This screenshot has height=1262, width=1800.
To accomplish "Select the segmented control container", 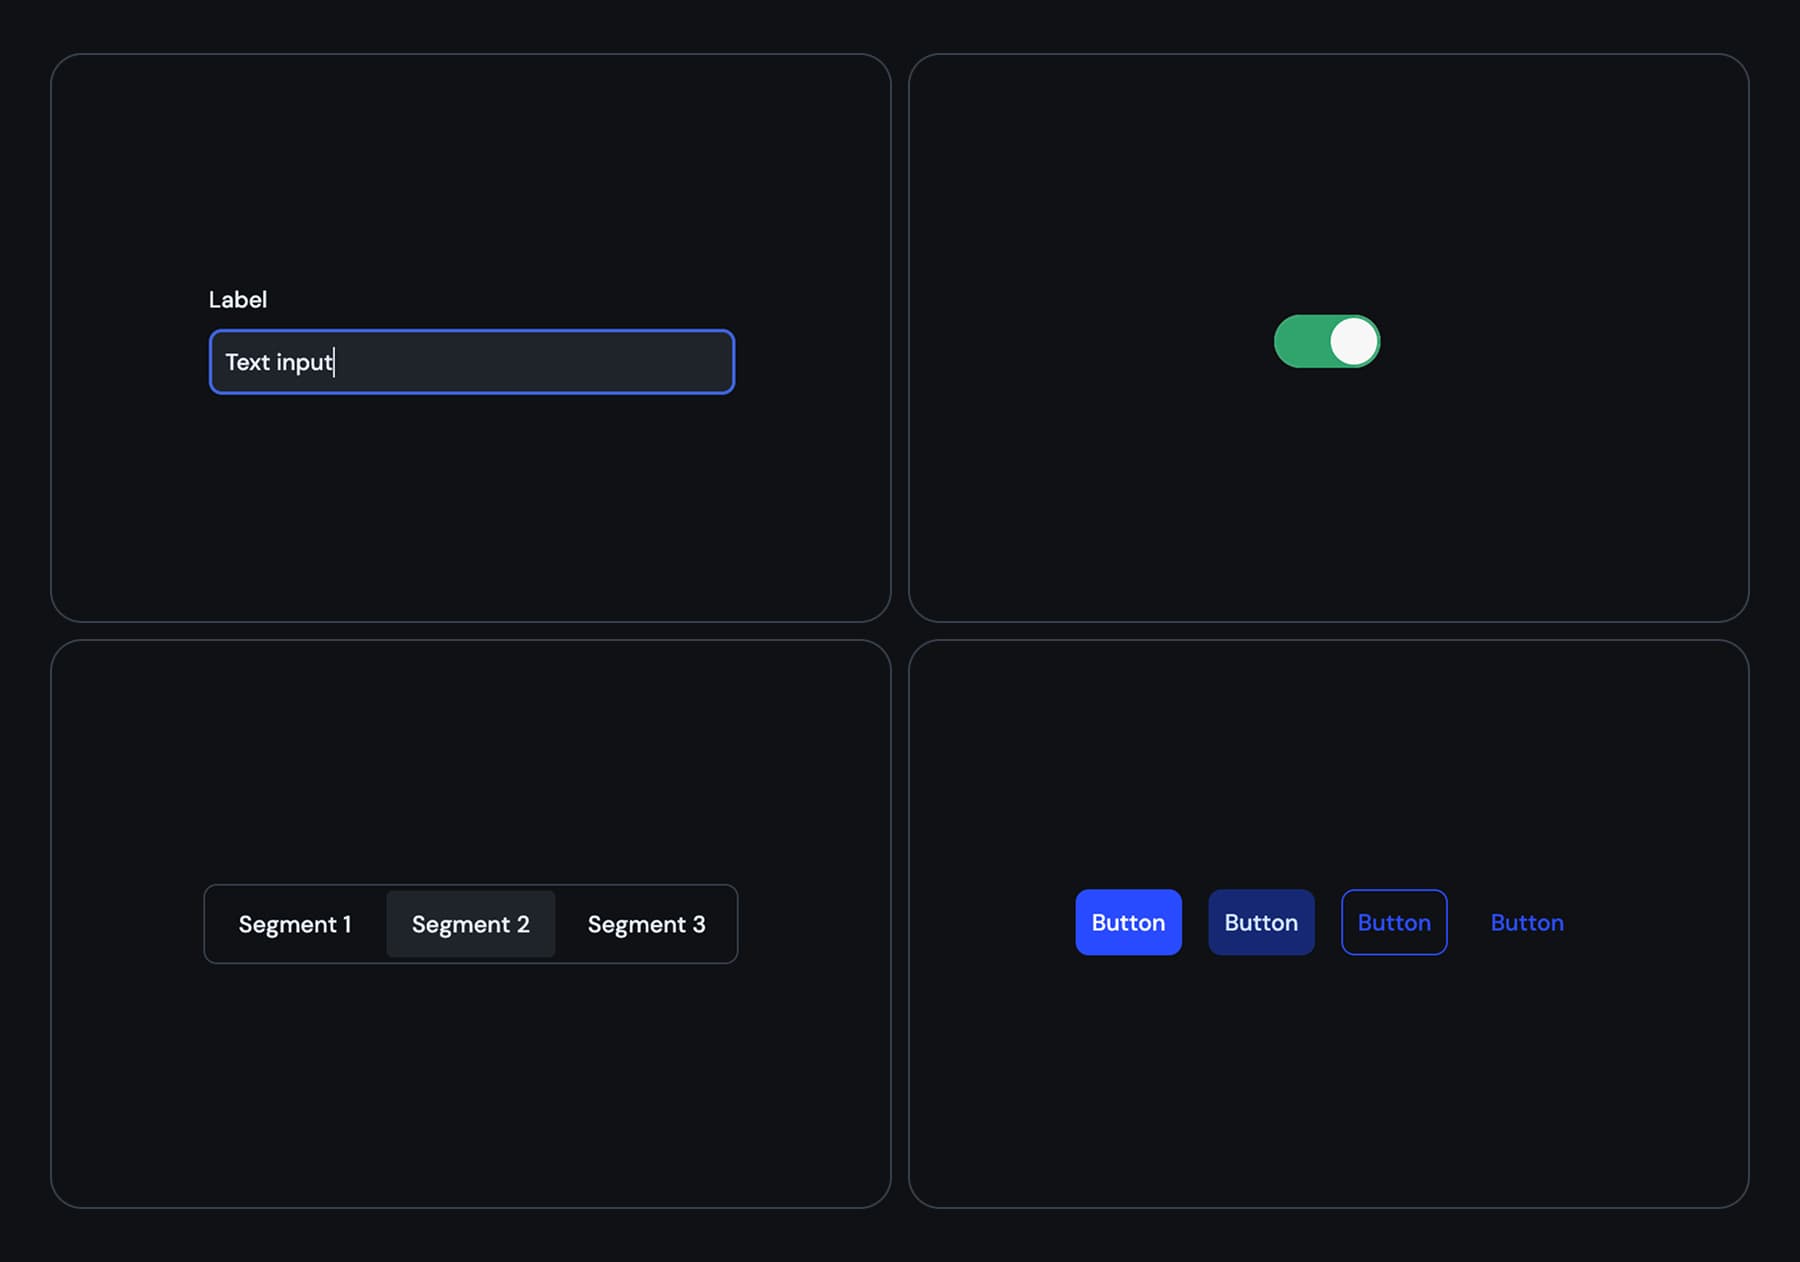I will pyautogui.click(x=470, y=923).
